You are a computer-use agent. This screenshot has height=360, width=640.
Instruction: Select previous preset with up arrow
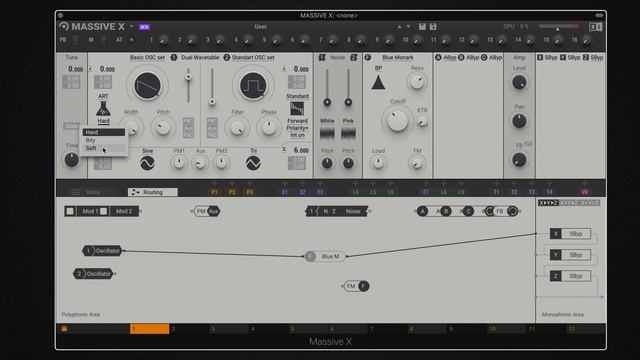399,27
